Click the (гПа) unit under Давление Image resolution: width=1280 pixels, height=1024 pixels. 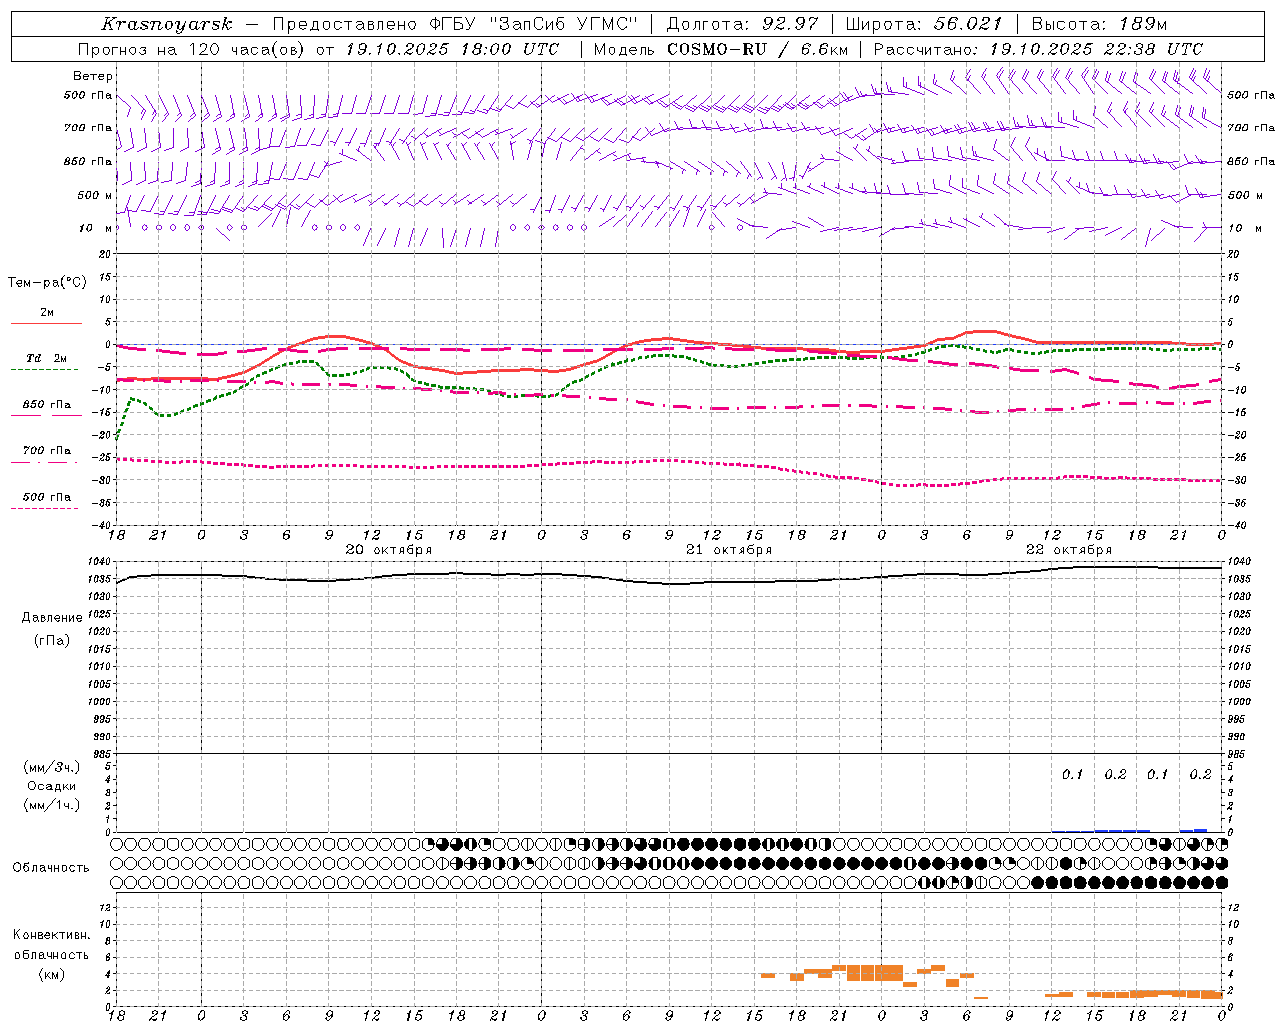(52, 641)
